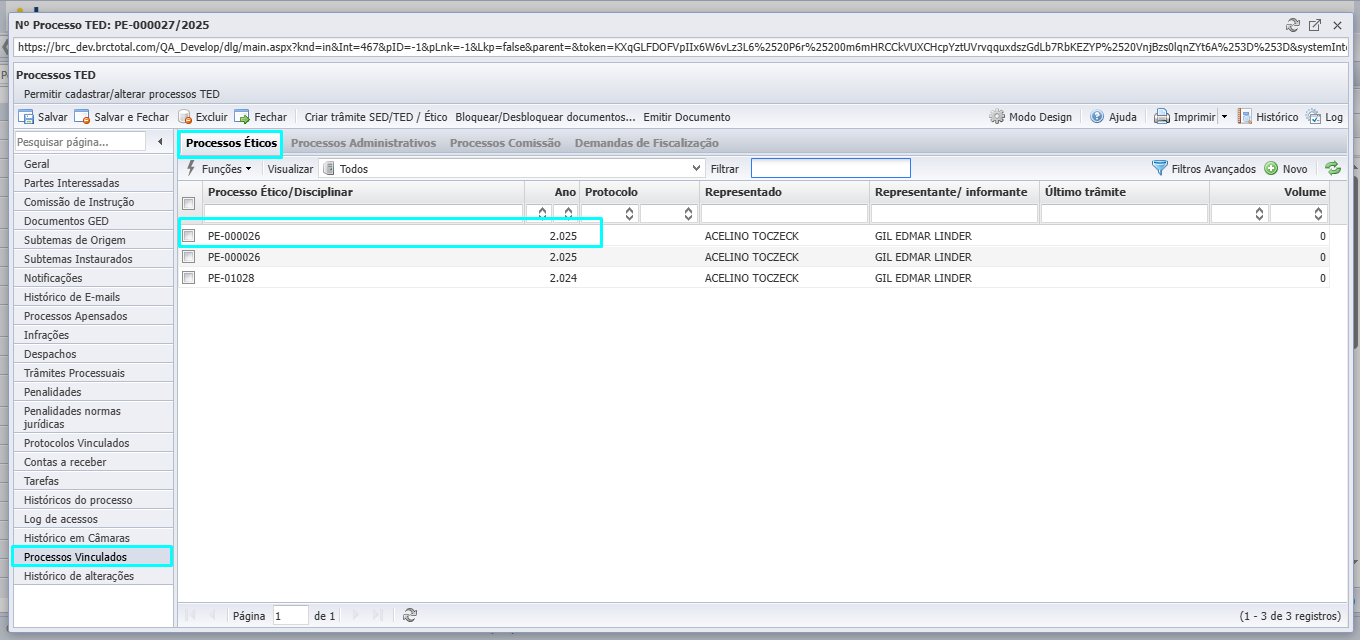Open Processos Vinculados in sidebar
Image resolution: width=1360 pixels, height=640 pixels.
click(x=93, y=557)
